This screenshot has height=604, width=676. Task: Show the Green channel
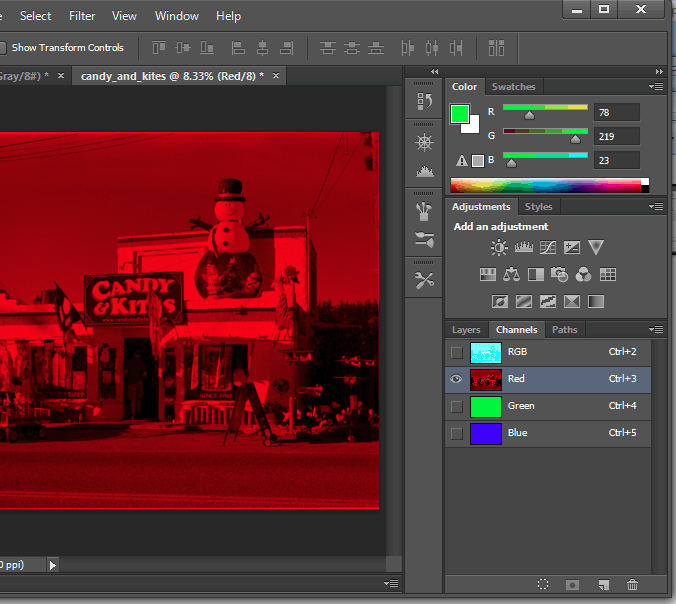tap(457, 407)
